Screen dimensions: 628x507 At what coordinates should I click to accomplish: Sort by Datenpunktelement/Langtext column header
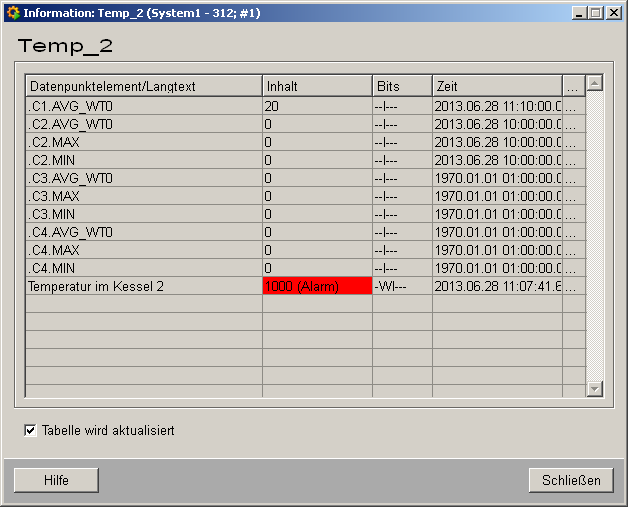[x=144, y=86]
